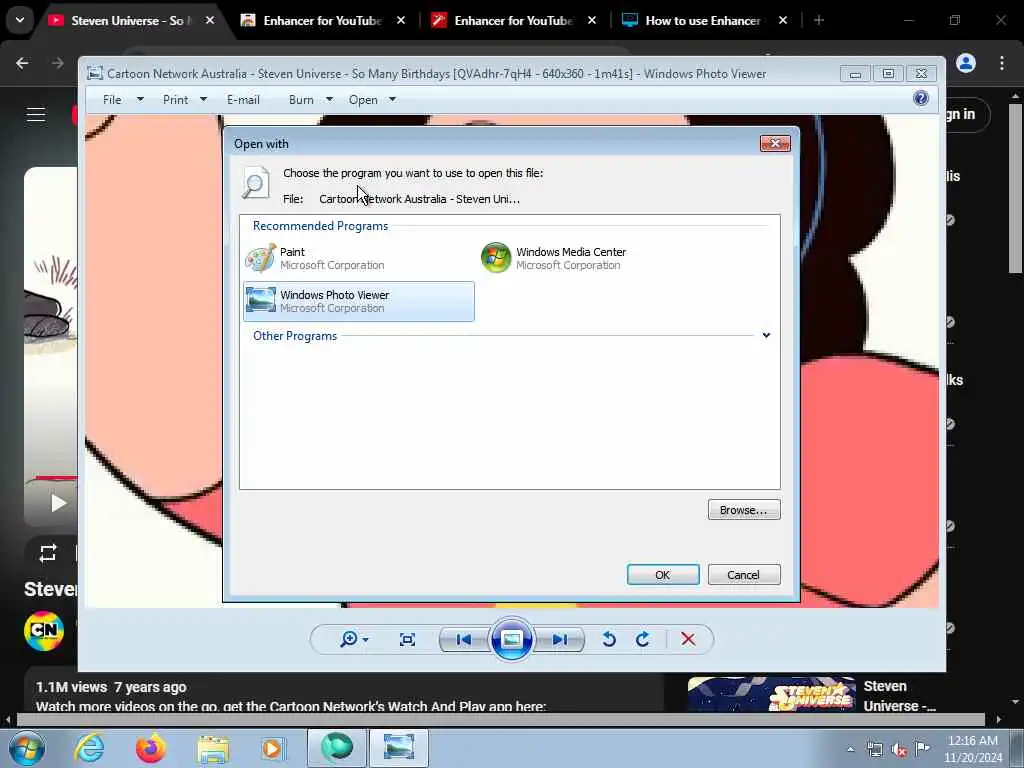This screenshot has width=1024, height=768.
Task: Select Paint in Recommended Programs
Action: pos(359,259)
